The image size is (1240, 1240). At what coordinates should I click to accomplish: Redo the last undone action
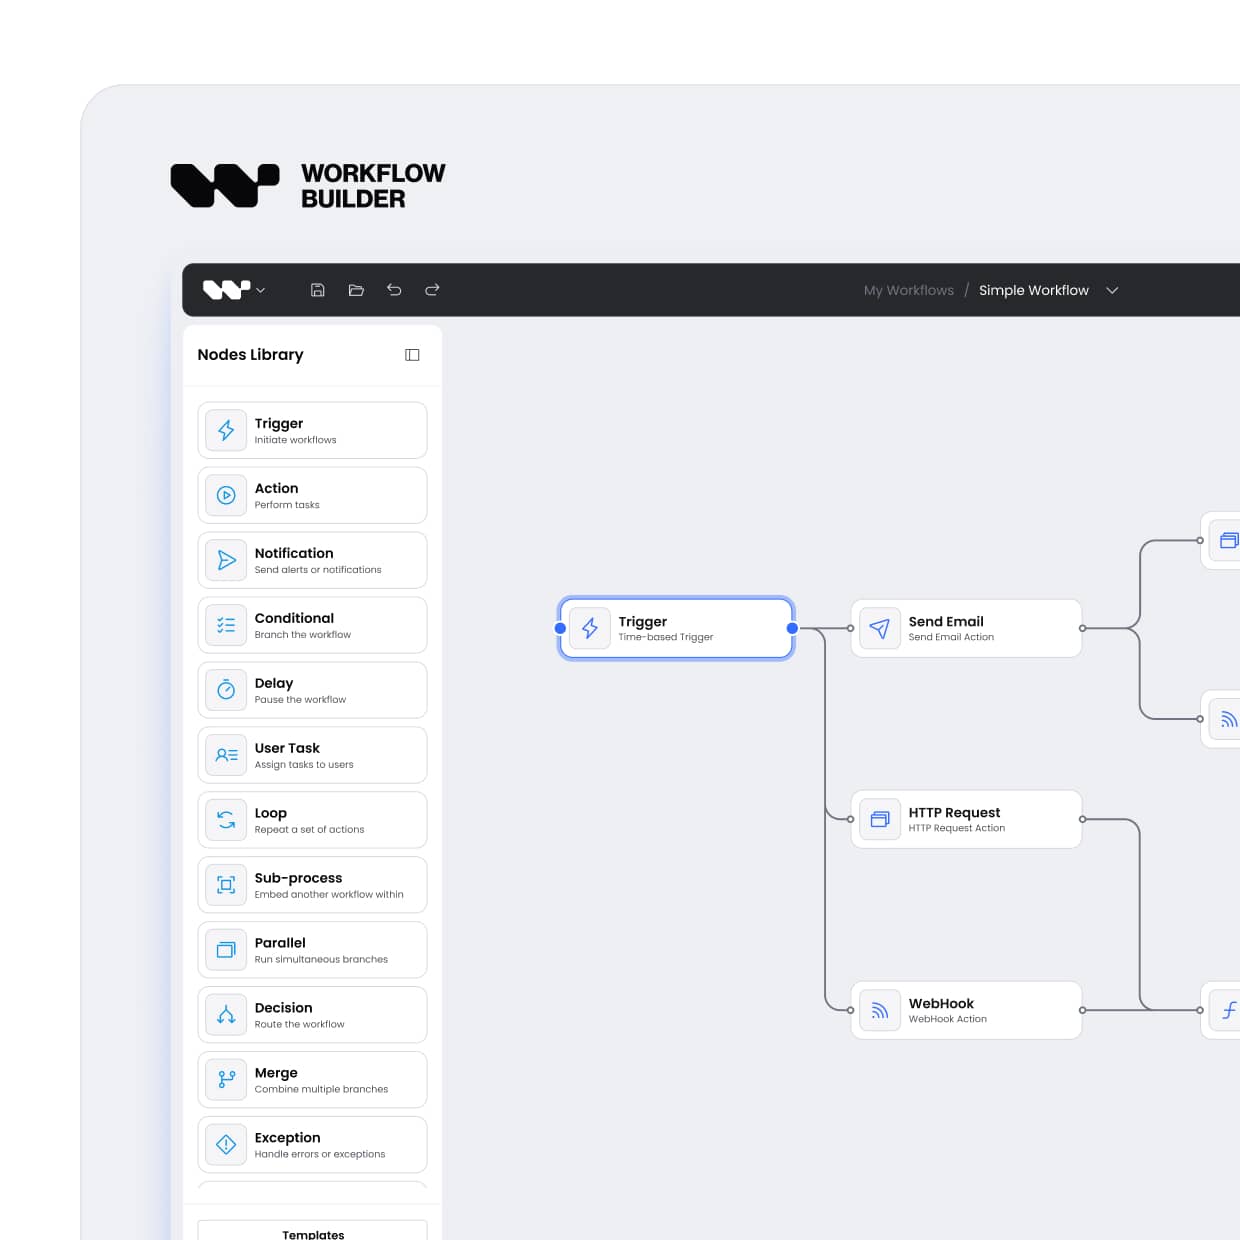tap(432, 289)
